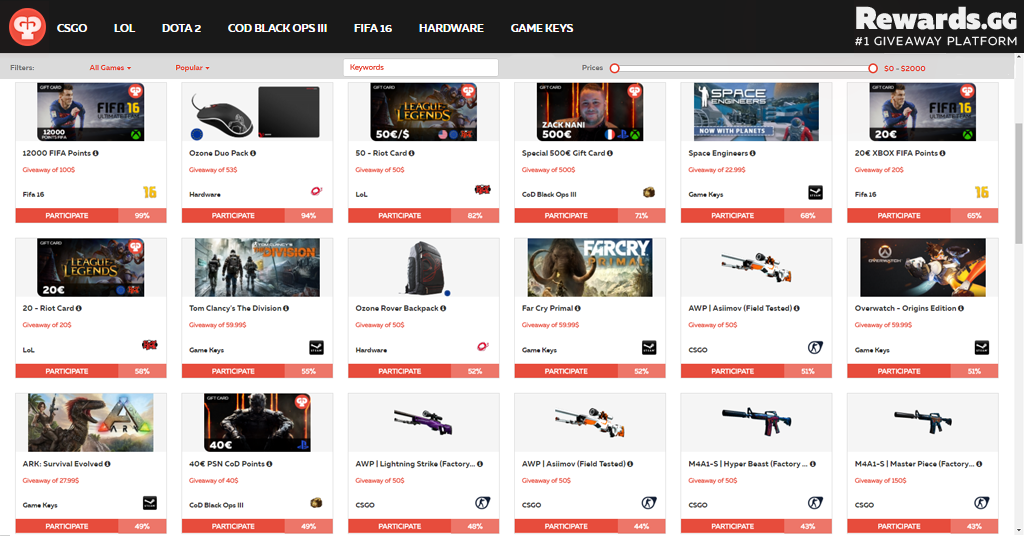Image resolution: width=1024 pixels, height=536 pixels.
Task: Expand the Popular sort dropdown
Action: 192,68
